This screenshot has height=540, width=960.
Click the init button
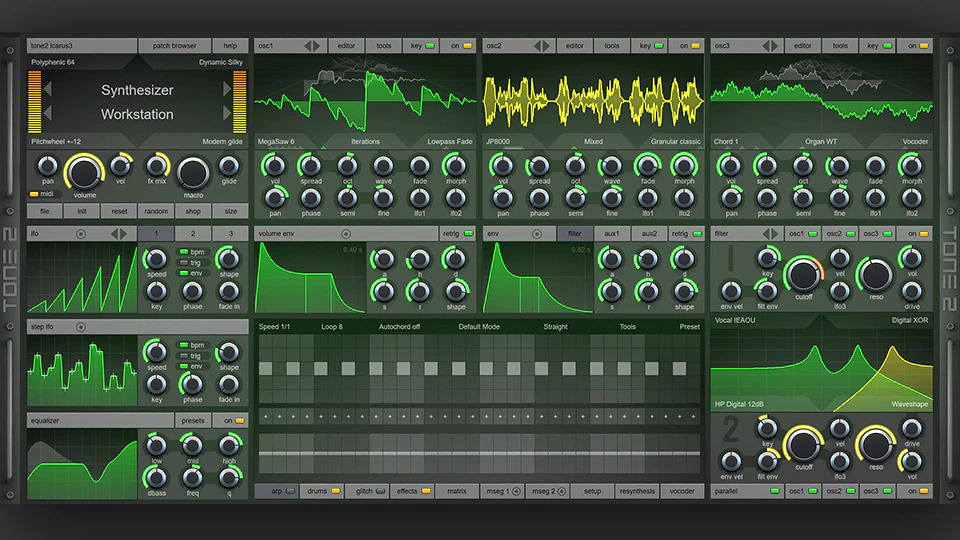click(x=82, y=211)
